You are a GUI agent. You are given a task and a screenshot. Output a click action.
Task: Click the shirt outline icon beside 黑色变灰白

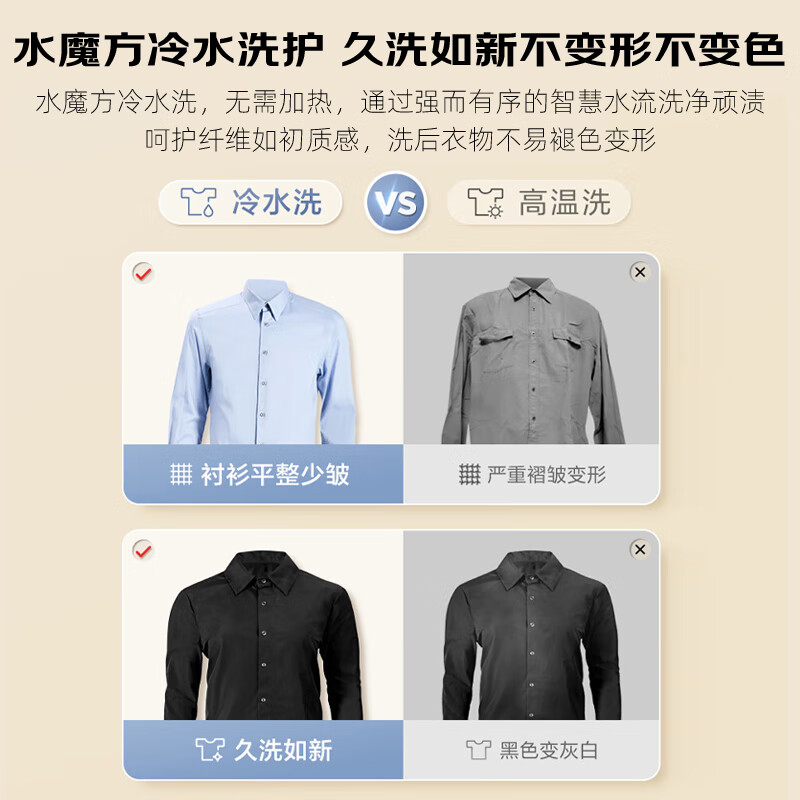(x=478, y=750)
